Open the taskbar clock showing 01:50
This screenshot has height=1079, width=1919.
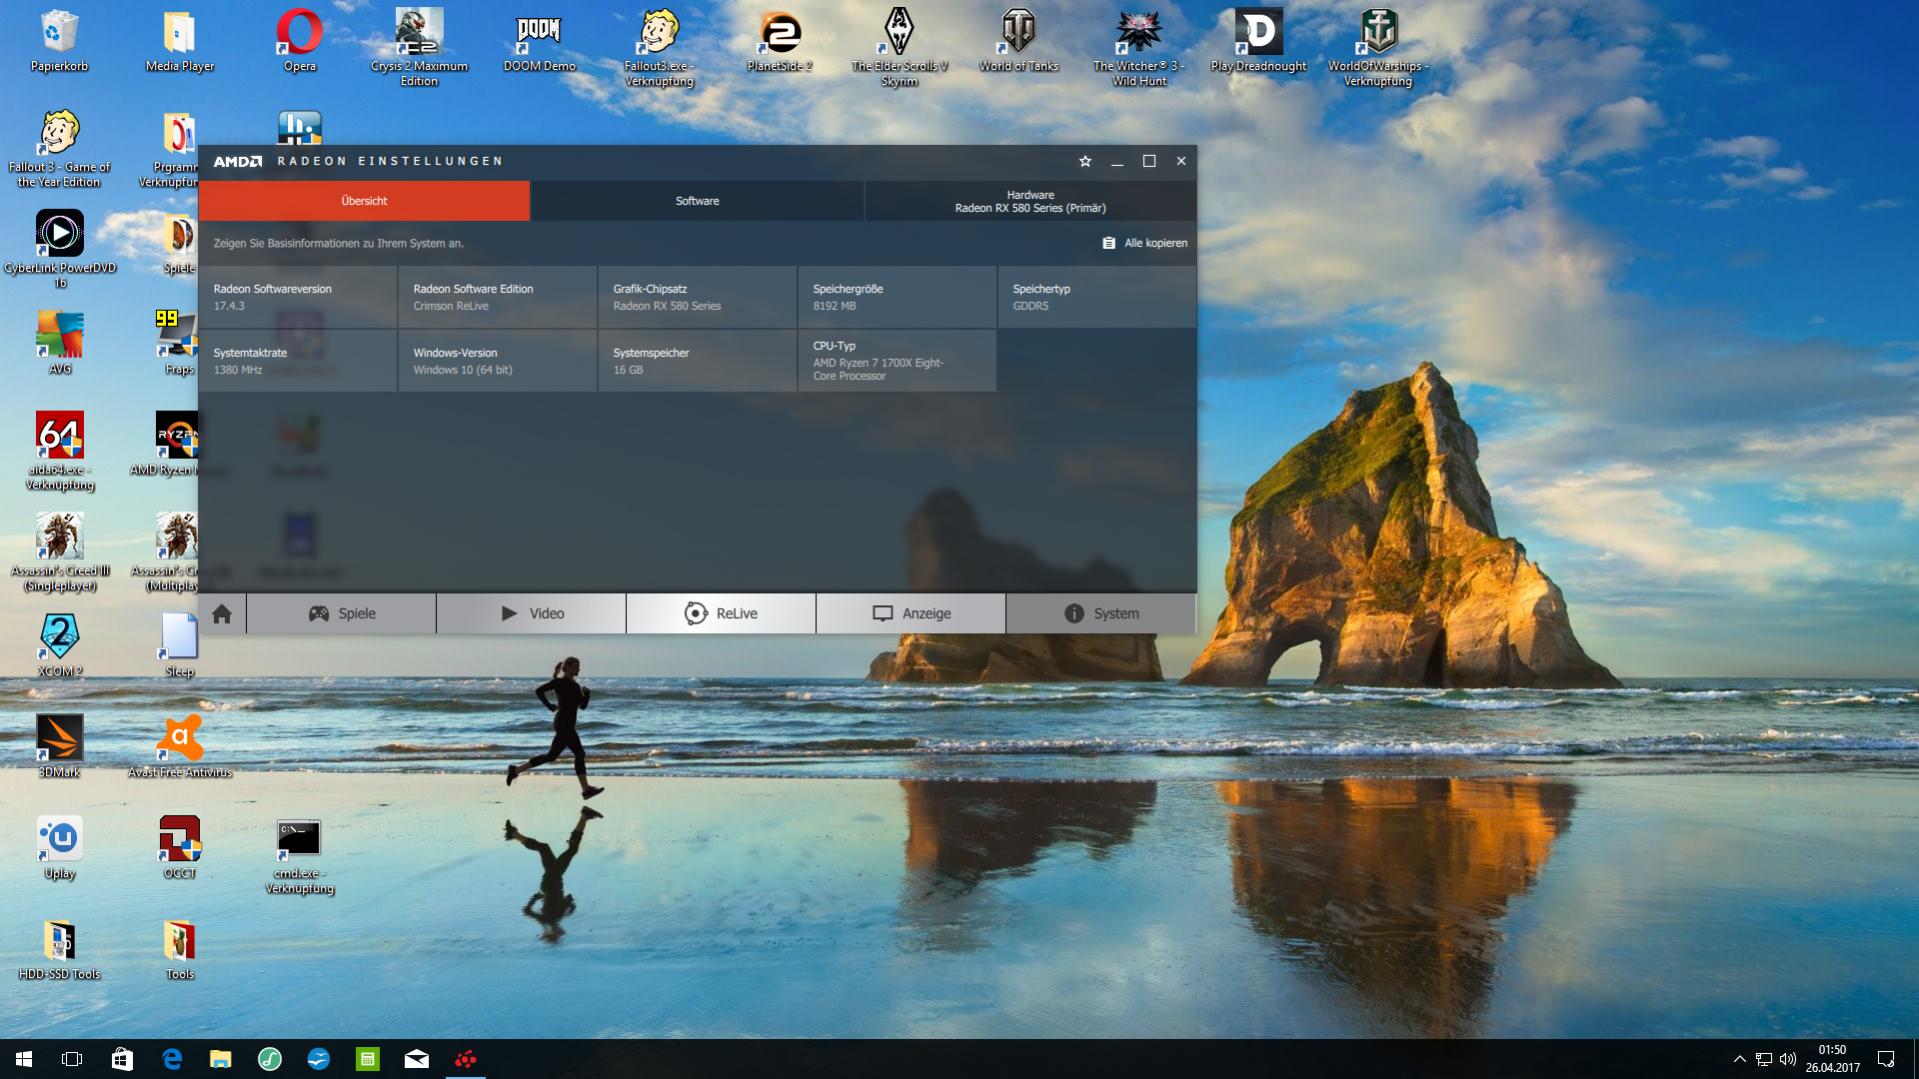pyautogui.click(x=1832, y=1059)
